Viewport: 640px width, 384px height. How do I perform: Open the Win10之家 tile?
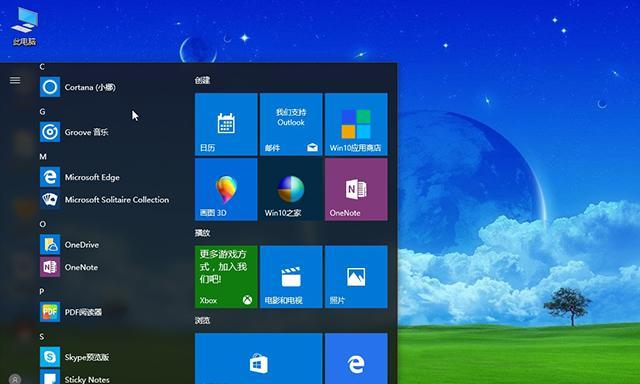click(291, 189)
